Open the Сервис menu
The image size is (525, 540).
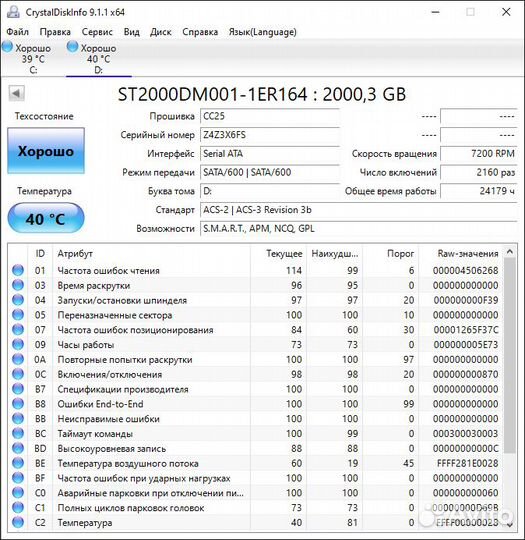(x=97, y=32)
